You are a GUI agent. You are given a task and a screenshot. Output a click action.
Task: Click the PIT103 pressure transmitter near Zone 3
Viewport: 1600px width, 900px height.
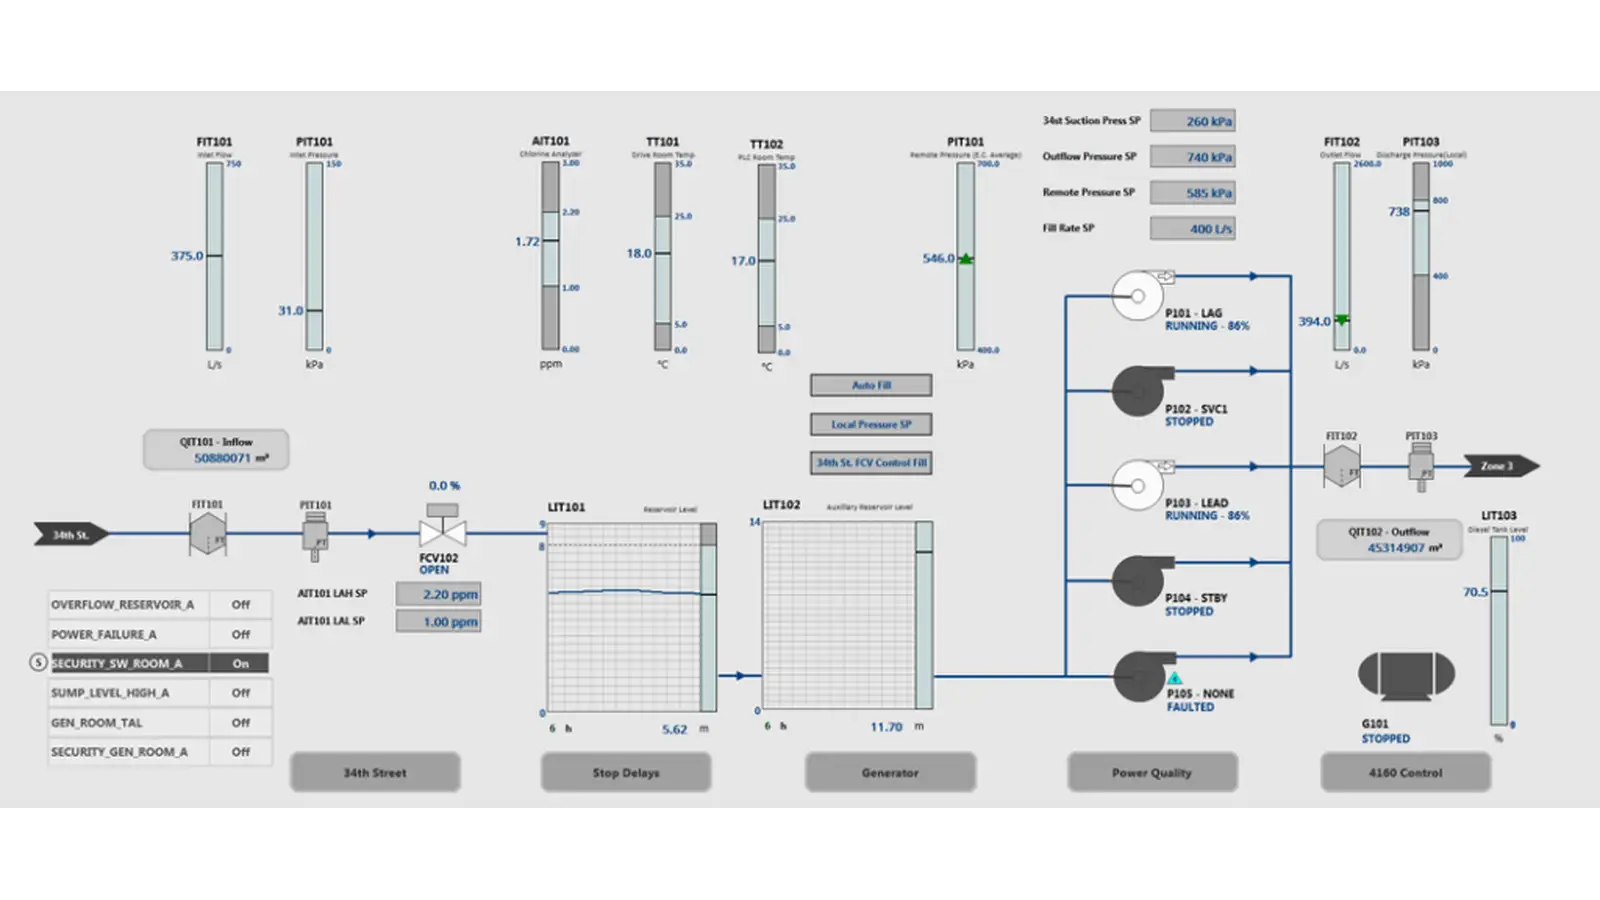pyautogui.click(x=1421, y=466)
